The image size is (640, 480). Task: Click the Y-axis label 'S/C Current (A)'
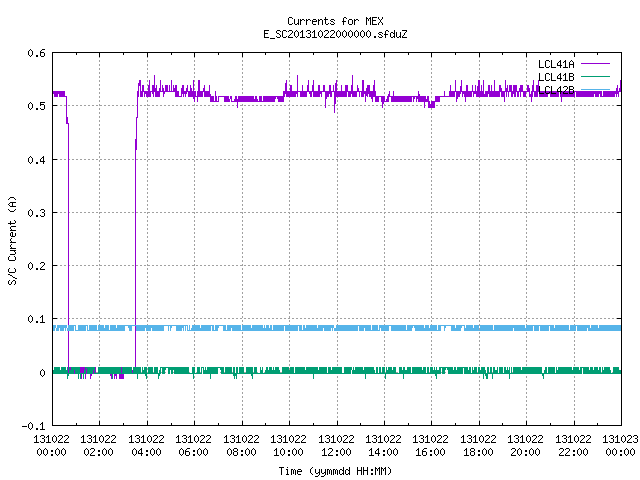[x=12, y=240]
